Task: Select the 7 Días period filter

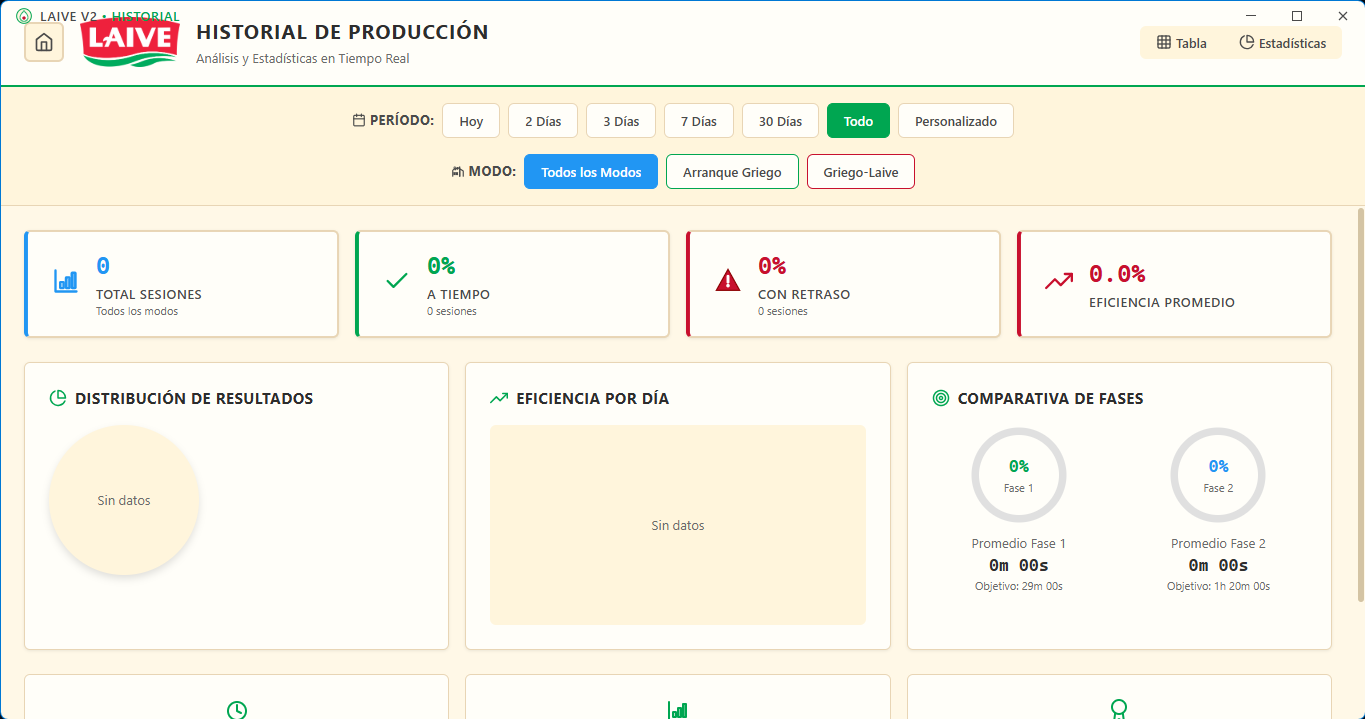Action: click(x=698, y=121)
